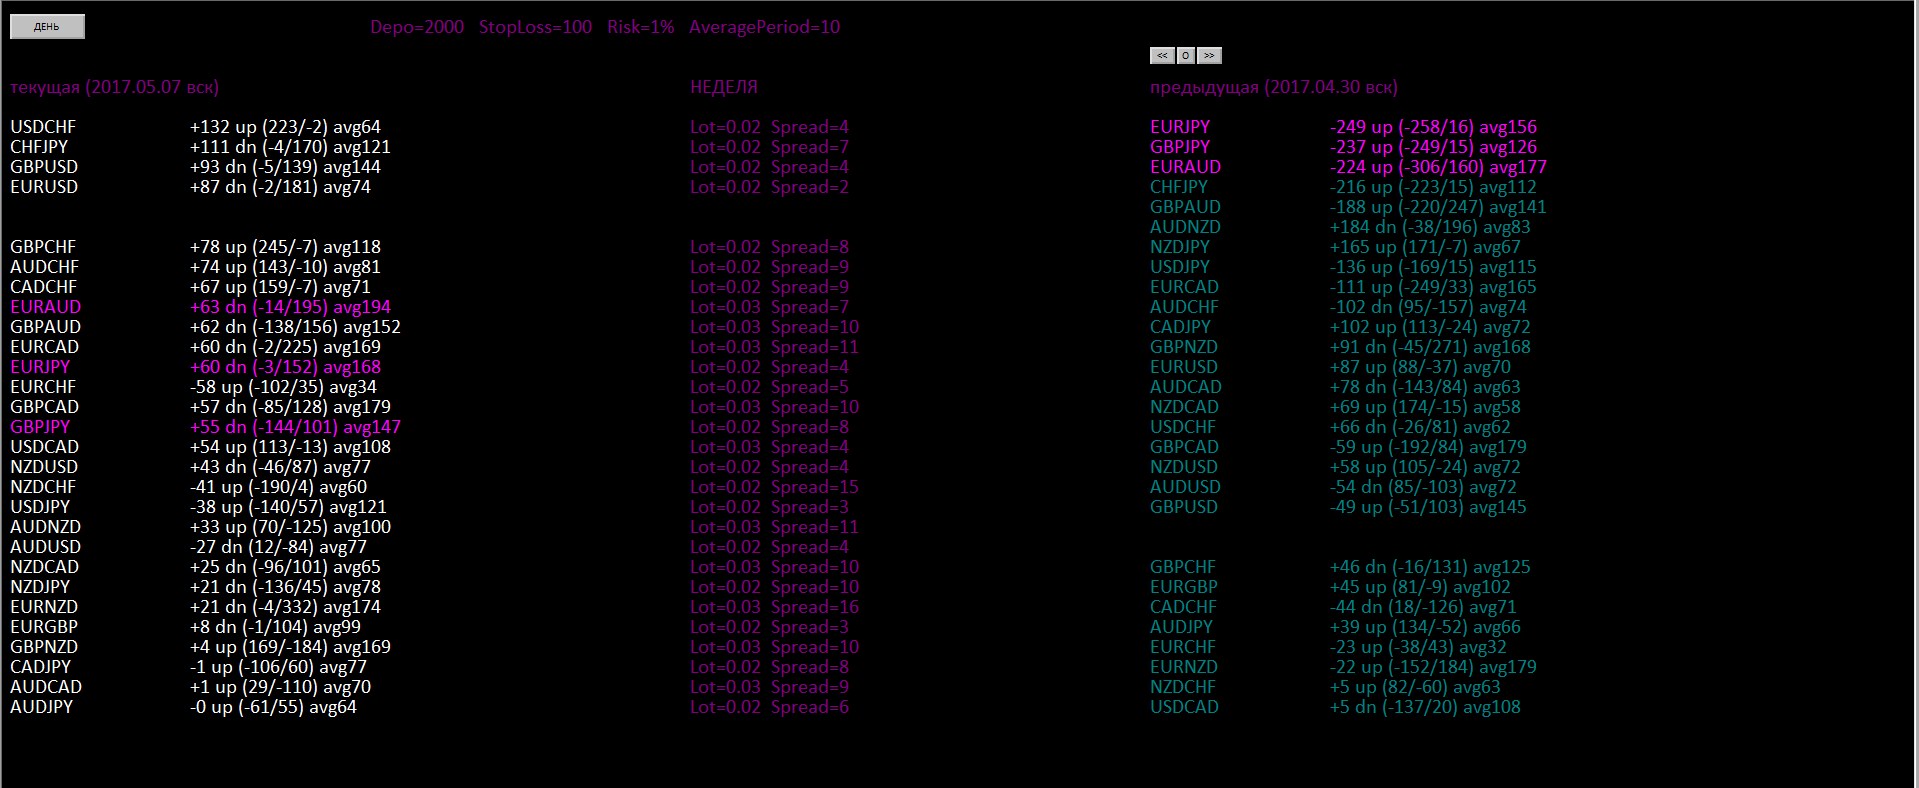Image resolution: width=1919 pixels, height=788 pixels.
Task: Select the value +62 dn (-138/156) avg152
Action: pyautogui.click(x=295, y=327)
